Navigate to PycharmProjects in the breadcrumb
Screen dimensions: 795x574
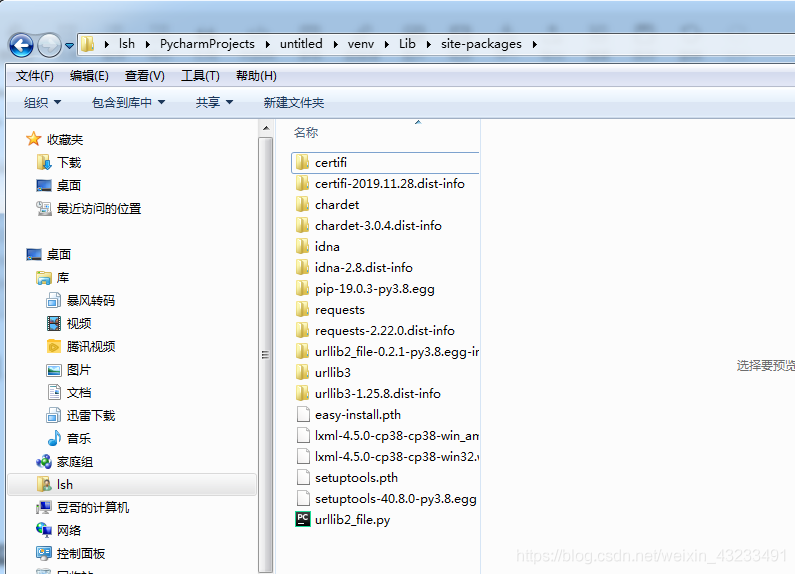pyautogui.click(x=207, y=44)
